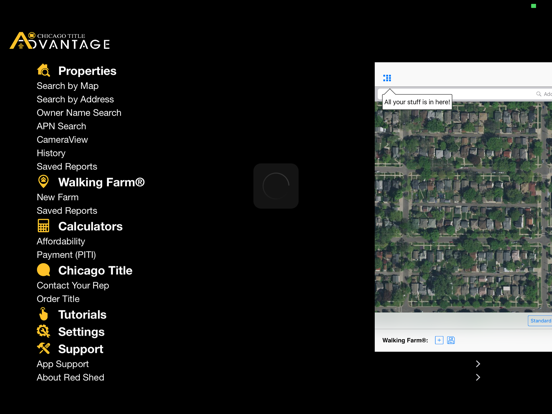Viewport: 552px width, 414px height.
Task: Choose Owner Name Search
Action: coord(79,113)
